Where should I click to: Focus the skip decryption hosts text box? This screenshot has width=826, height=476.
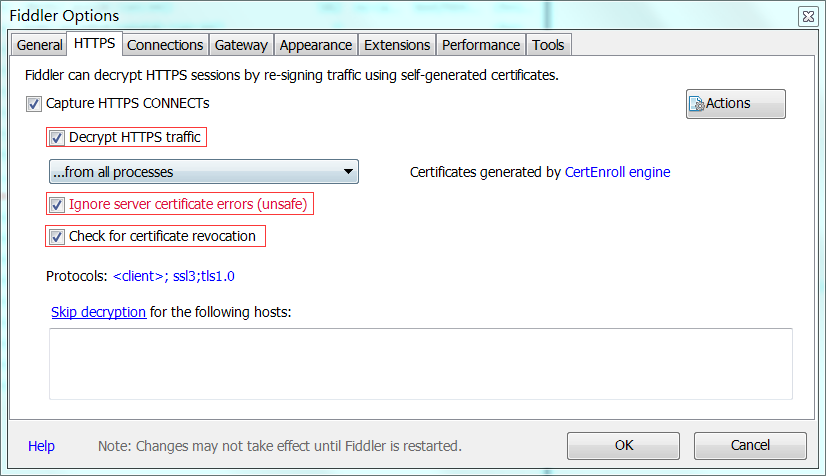pyautogui.click(x=421, y=364)
